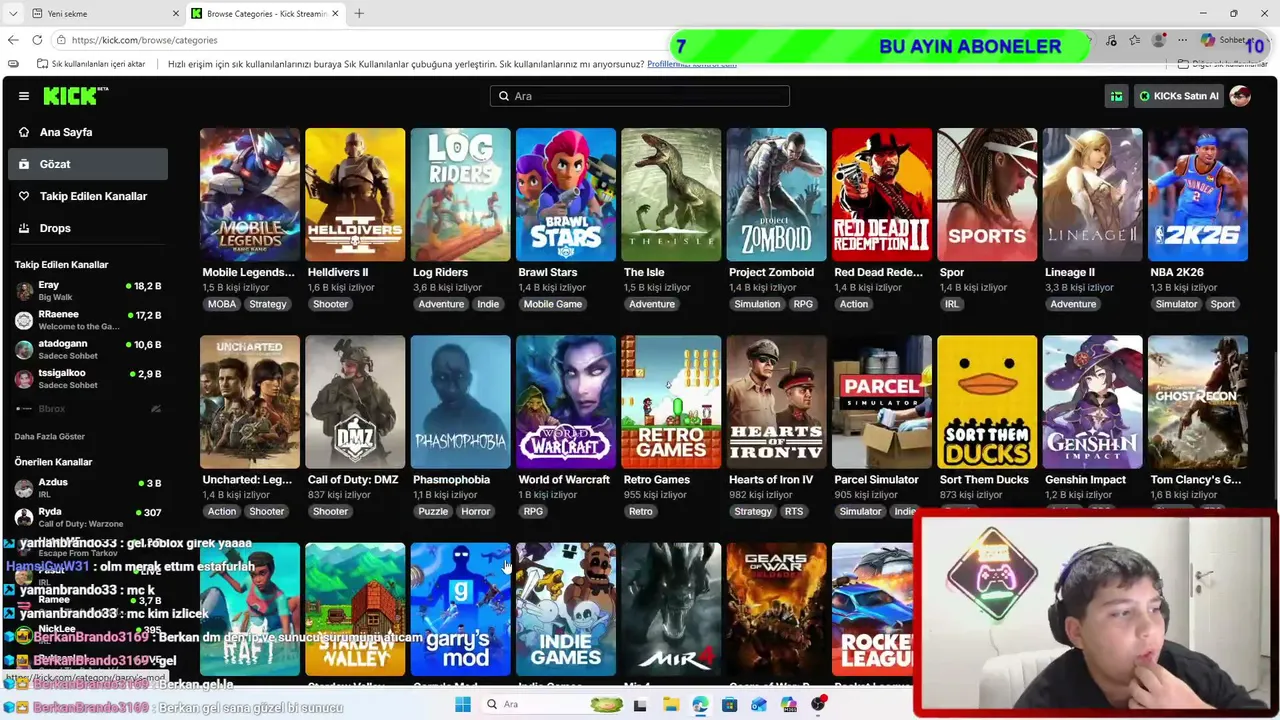
Task: Open Eray's channel in followed list
Action: click(88, 291)
